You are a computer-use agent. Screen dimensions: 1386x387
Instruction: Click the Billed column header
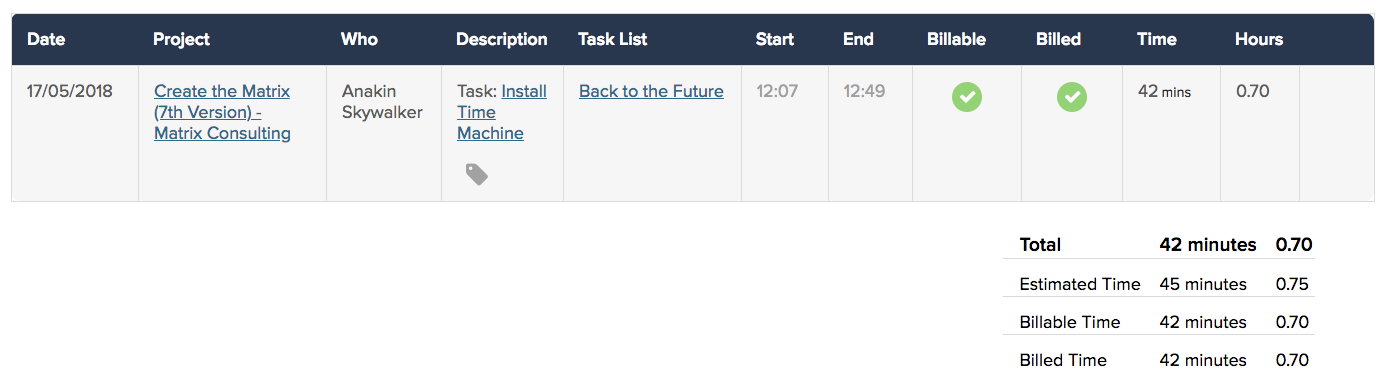(1058, 39)
